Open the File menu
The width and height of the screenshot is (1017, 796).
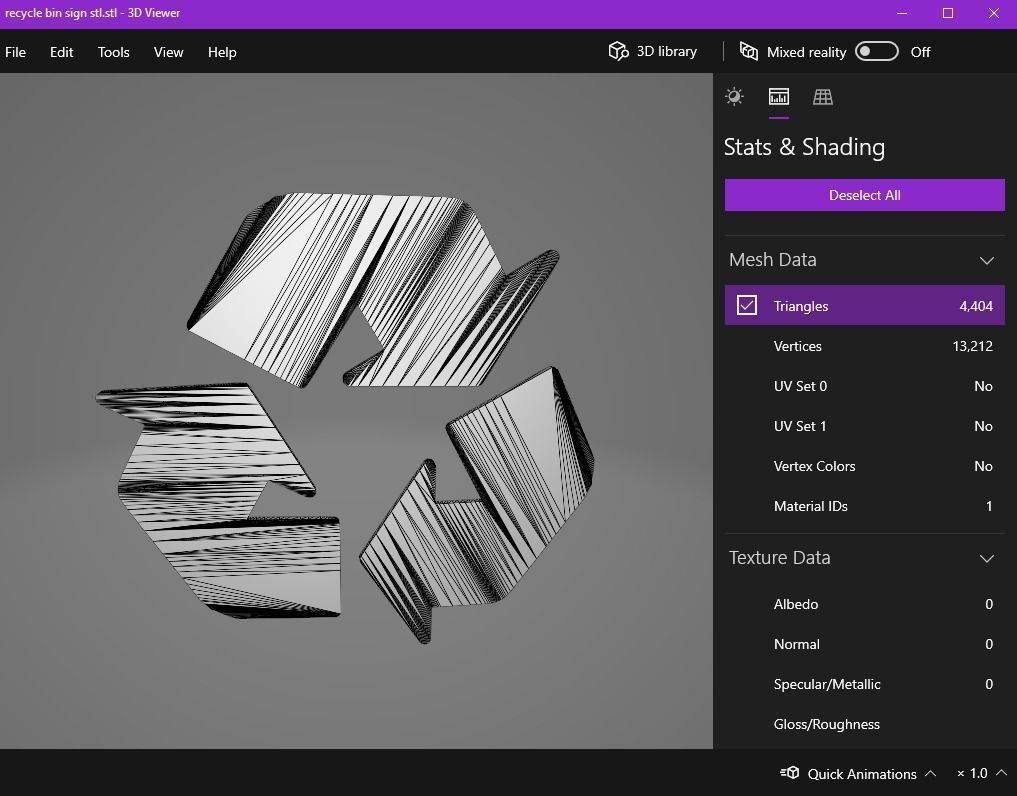click(16, 52)
